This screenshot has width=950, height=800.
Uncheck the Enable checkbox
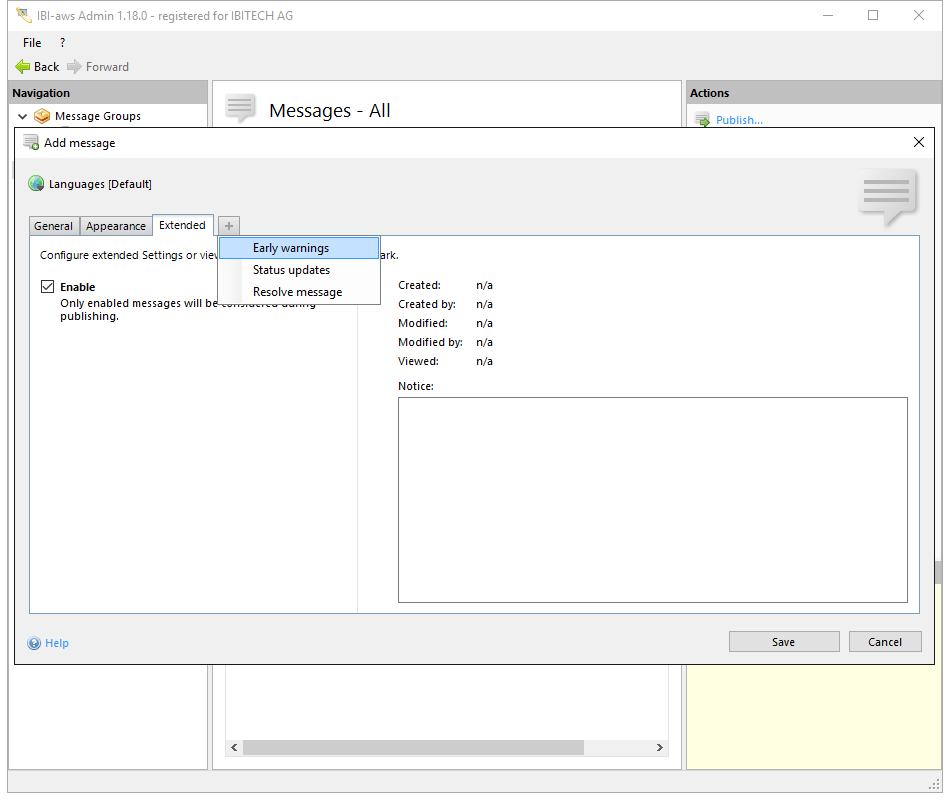tap(47, 287)
